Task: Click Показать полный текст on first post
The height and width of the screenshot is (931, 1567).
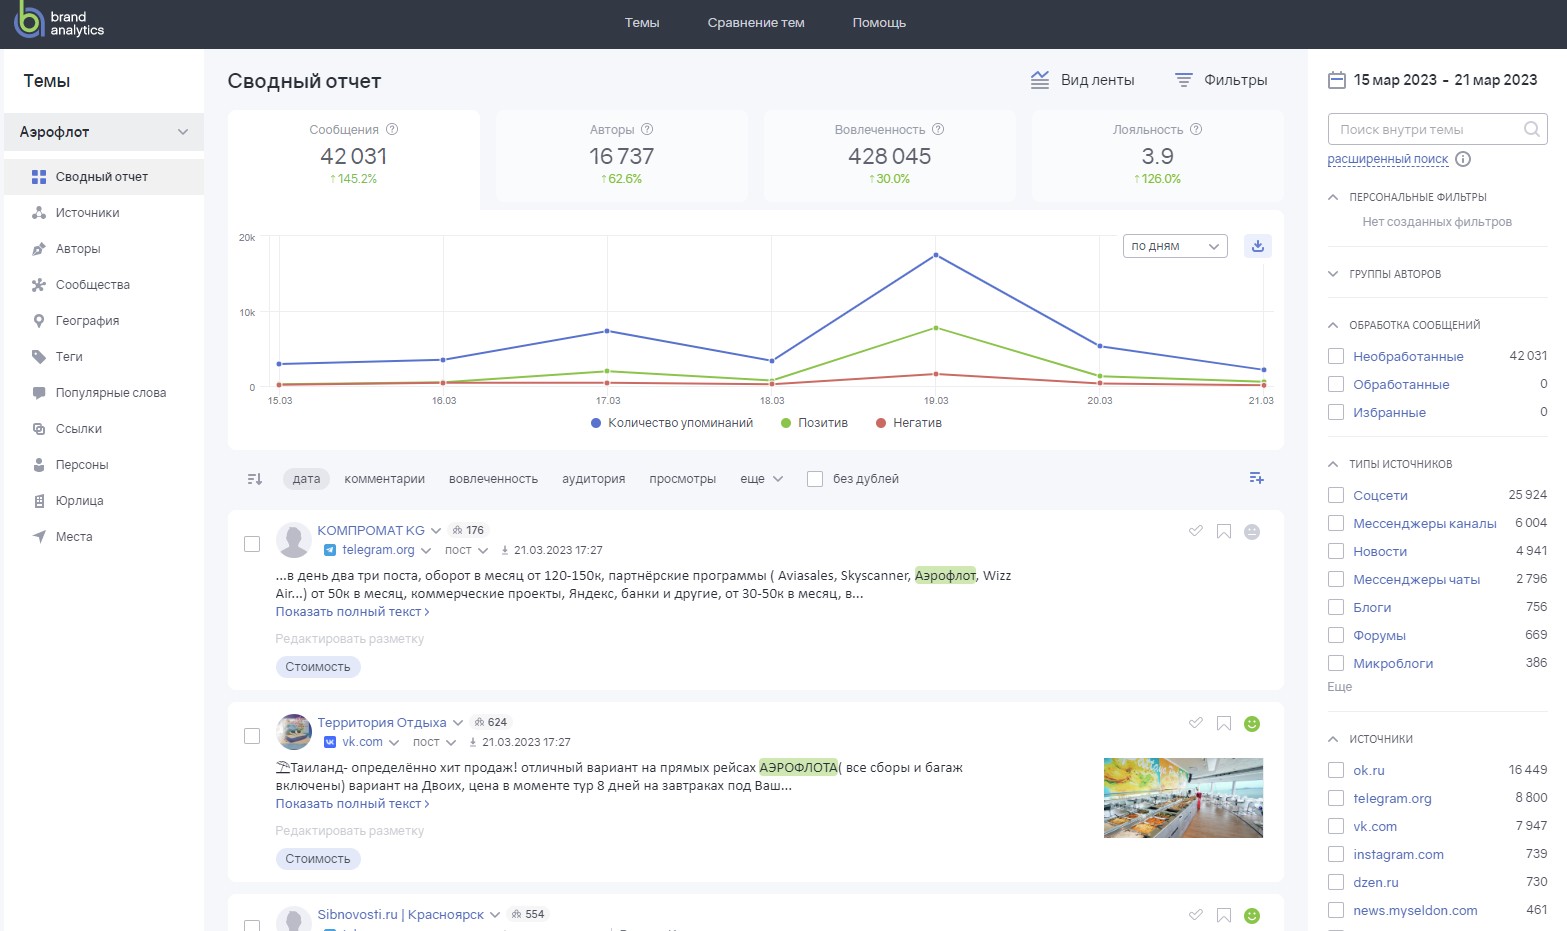Action: click(351, 611)
